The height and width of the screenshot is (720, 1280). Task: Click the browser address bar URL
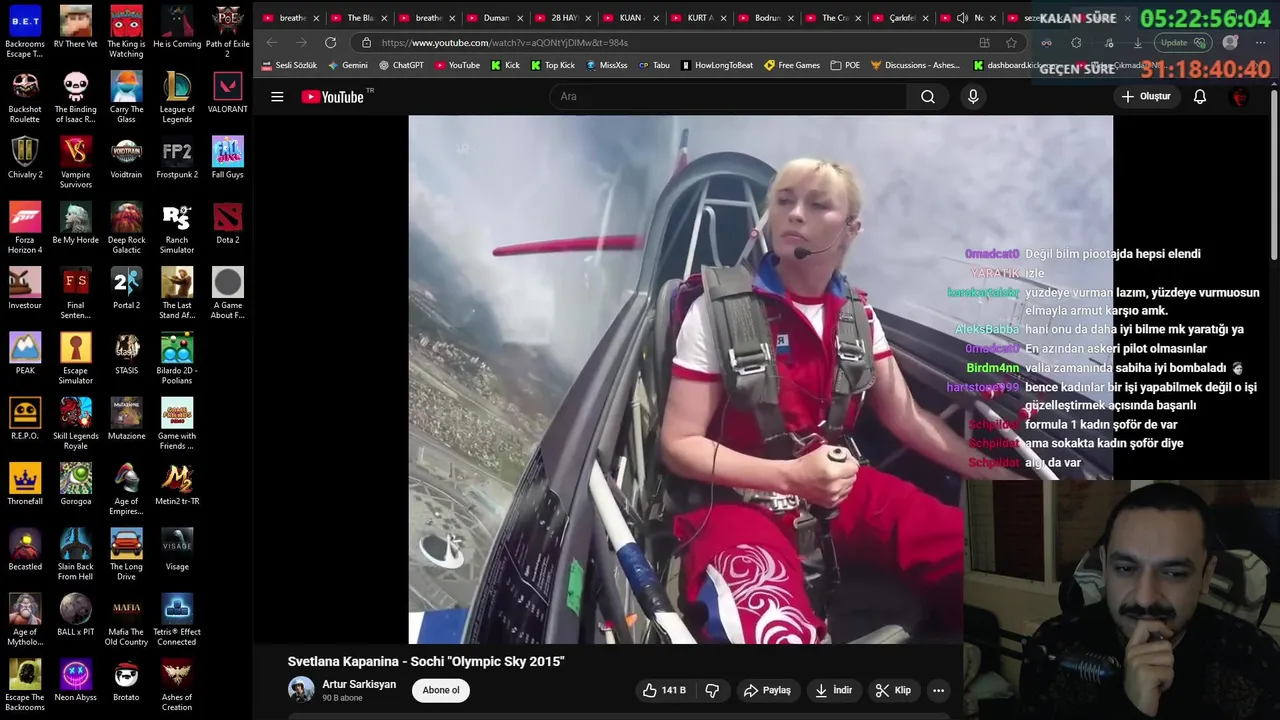point(505,43)
